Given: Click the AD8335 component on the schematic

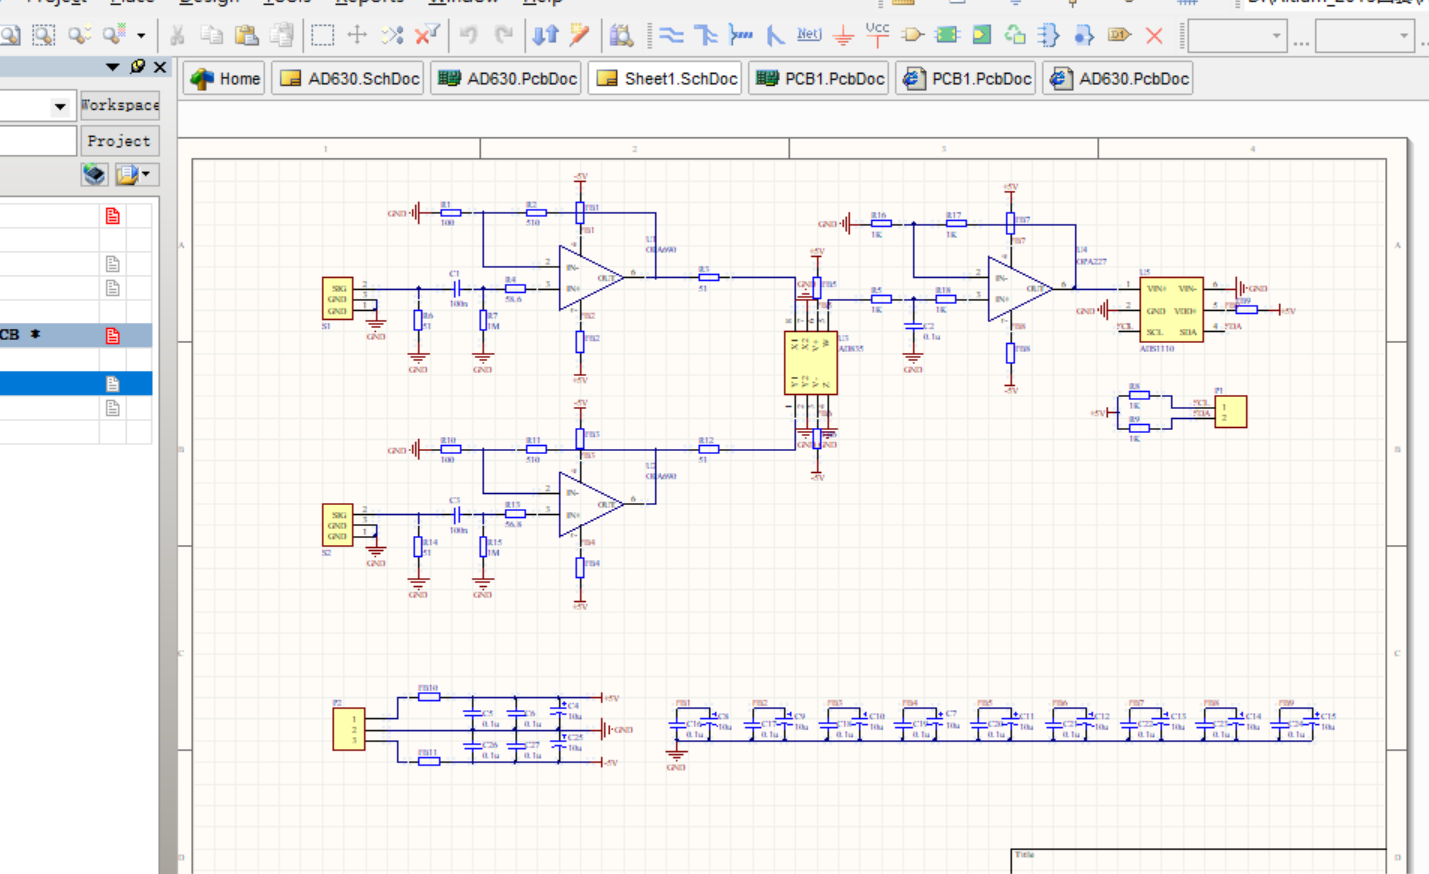Looking at the screenshot, I should [810, 363].
